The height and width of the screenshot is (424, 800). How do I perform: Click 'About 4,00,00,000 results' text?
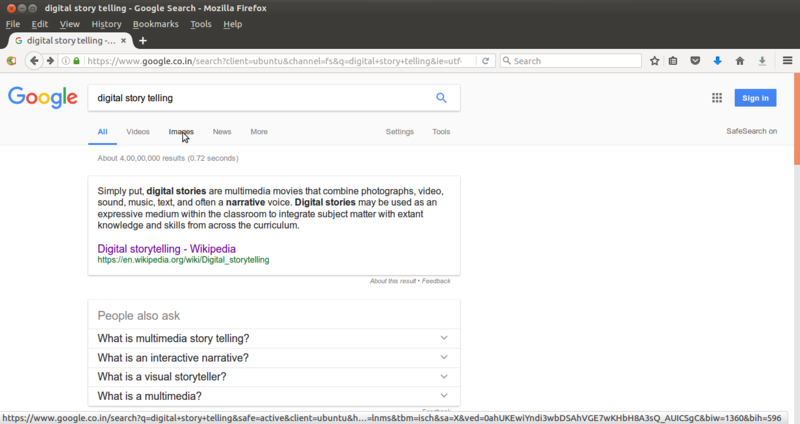tap(141, 158)
